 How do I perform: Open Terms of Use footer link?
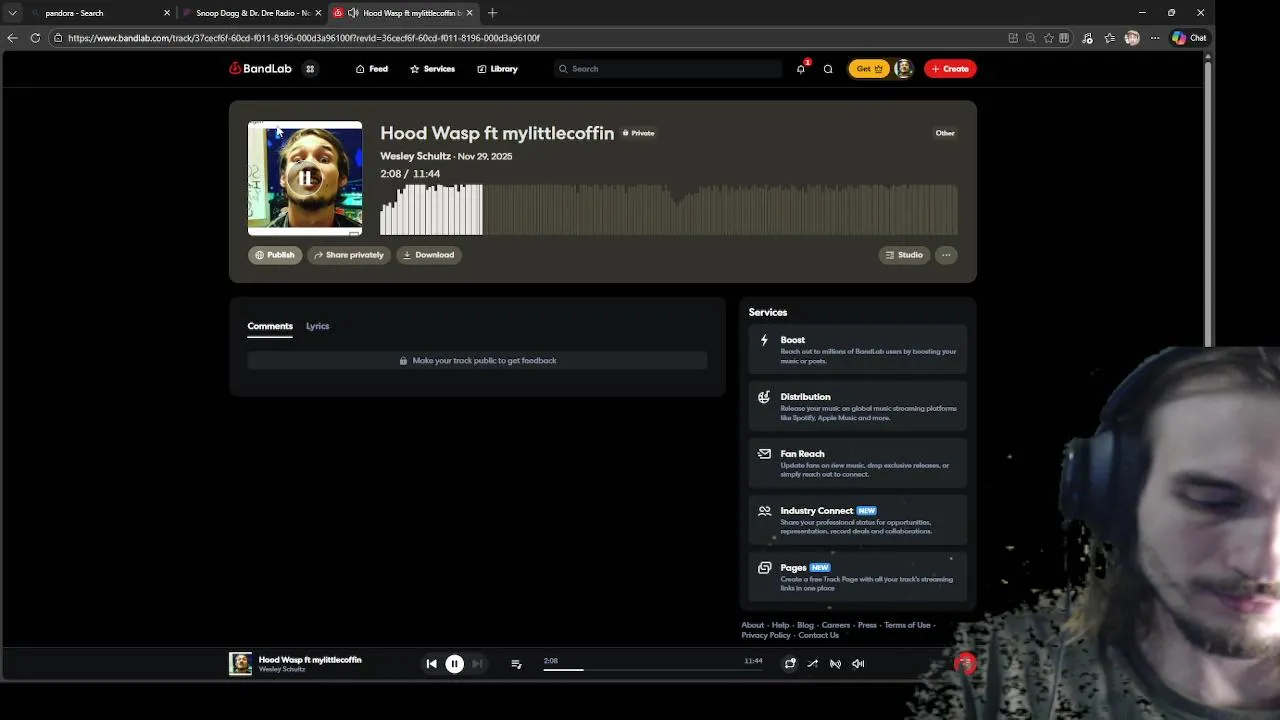coord(907,625)
